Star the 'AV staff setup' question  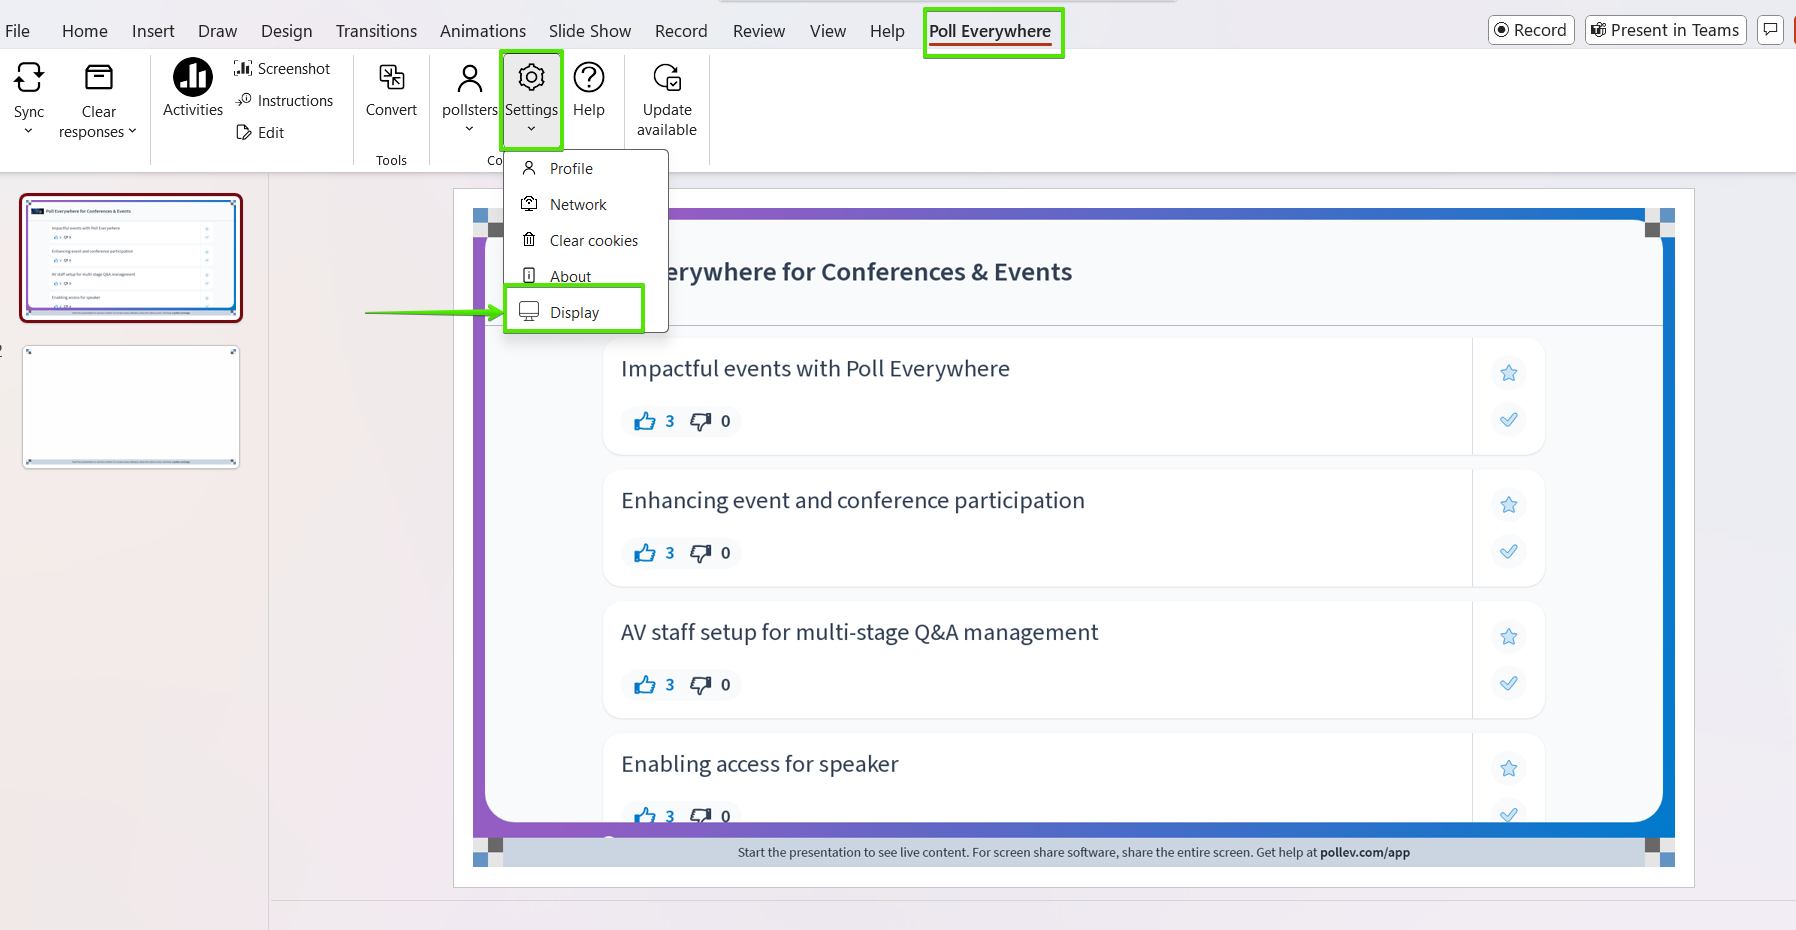click(x=1509, y=637)
